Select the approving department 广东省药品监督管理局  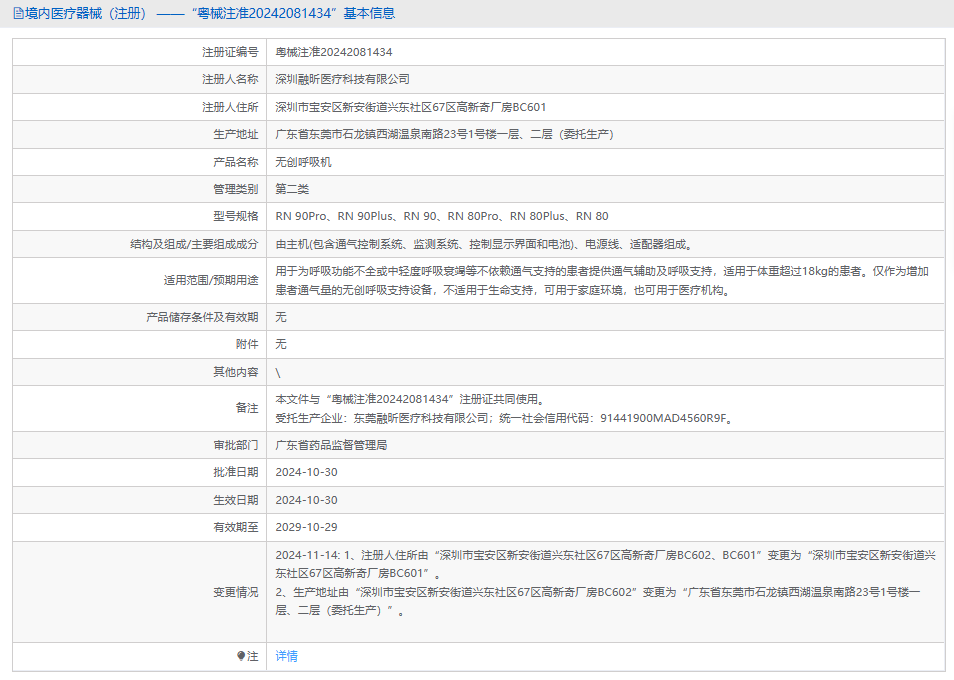coord(331,445)
